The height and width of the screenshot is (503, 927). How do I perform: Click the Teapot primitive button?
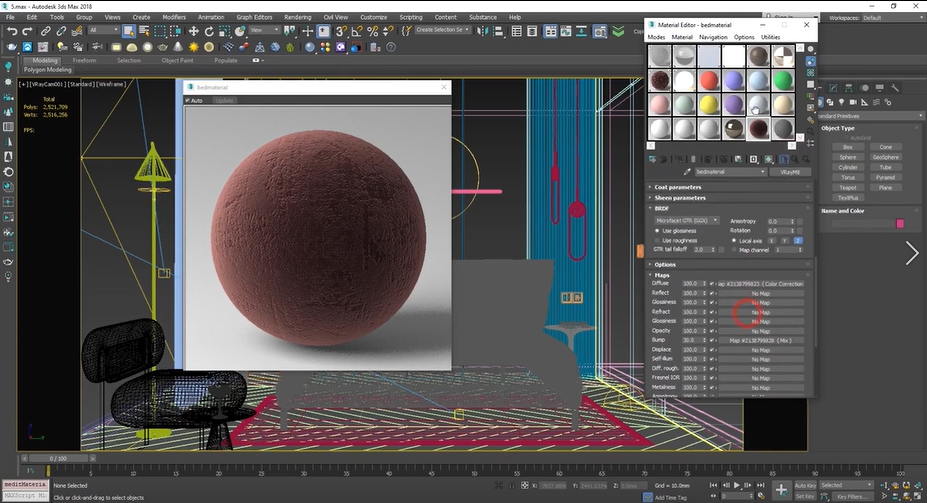click(847, 187)
